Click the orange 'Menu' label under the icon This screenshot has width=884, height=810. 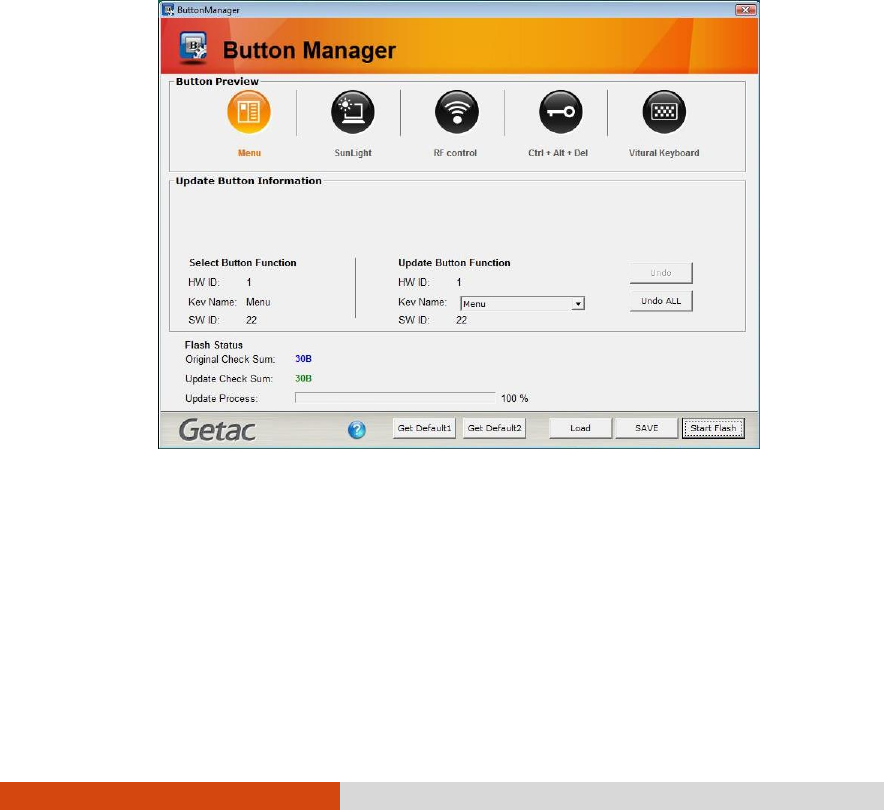[x=249, y=153]
